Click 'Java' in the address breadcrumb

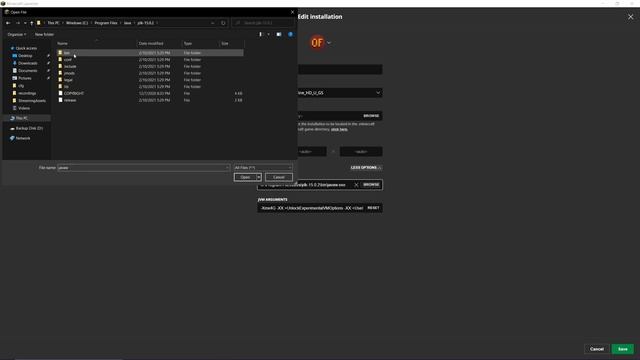pos(128,23)
